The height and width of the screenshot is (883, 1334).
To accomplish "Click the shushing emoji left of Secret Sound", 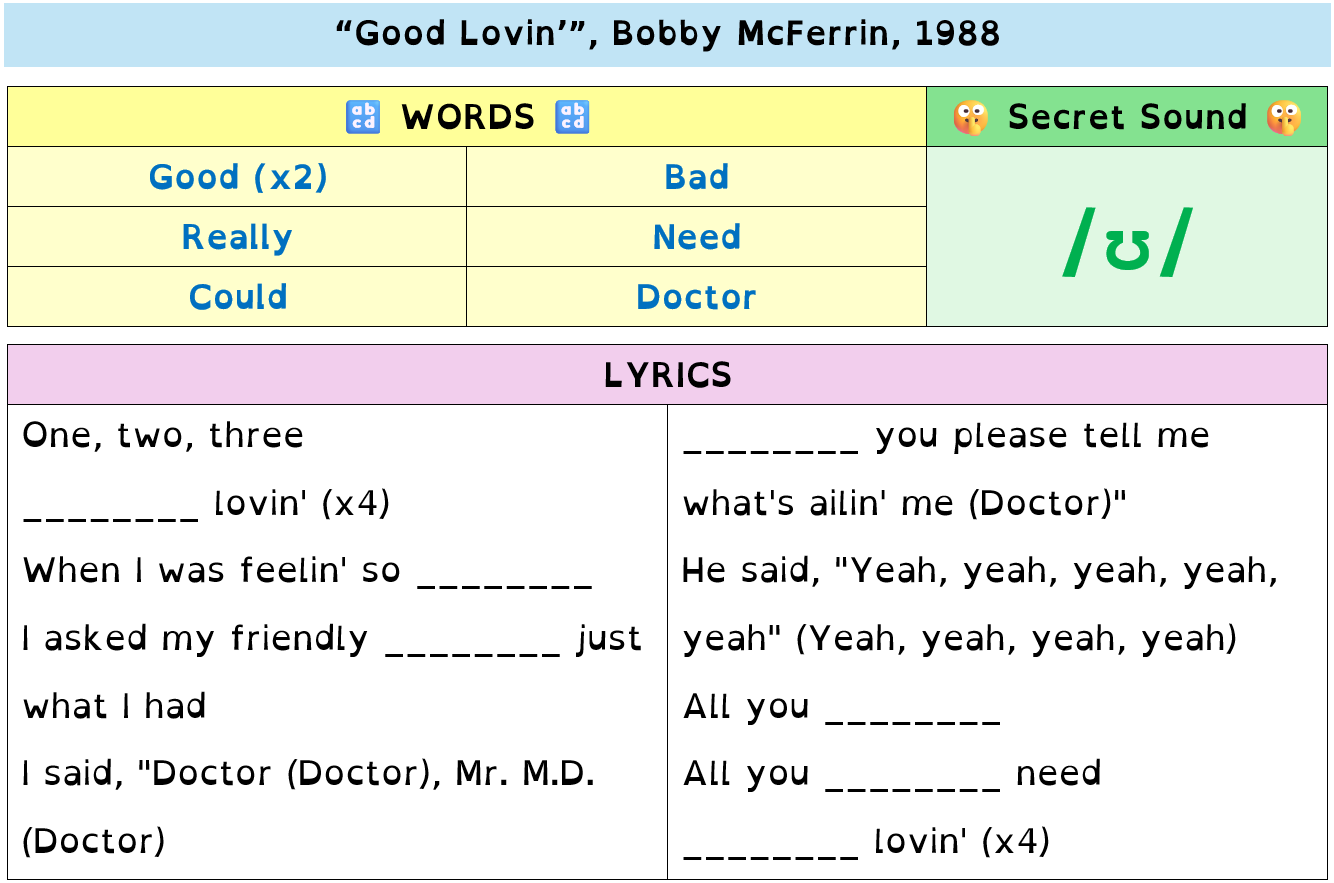I will click(x=971, y=117).
